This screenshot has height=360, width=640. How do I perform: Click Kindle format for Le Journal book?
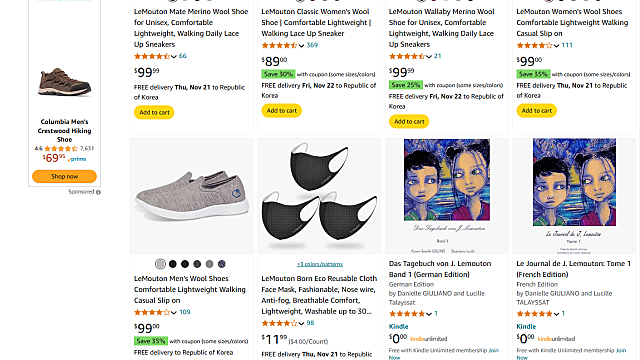[x=526, y=327]
